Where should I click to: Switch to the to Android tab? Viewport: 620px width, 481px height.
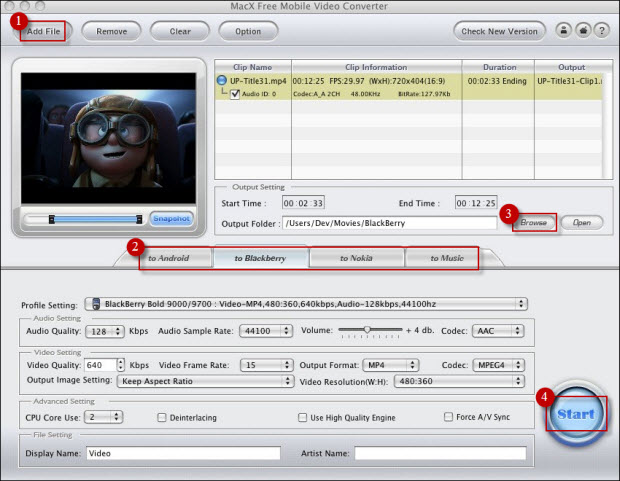[x=168, y=258]
